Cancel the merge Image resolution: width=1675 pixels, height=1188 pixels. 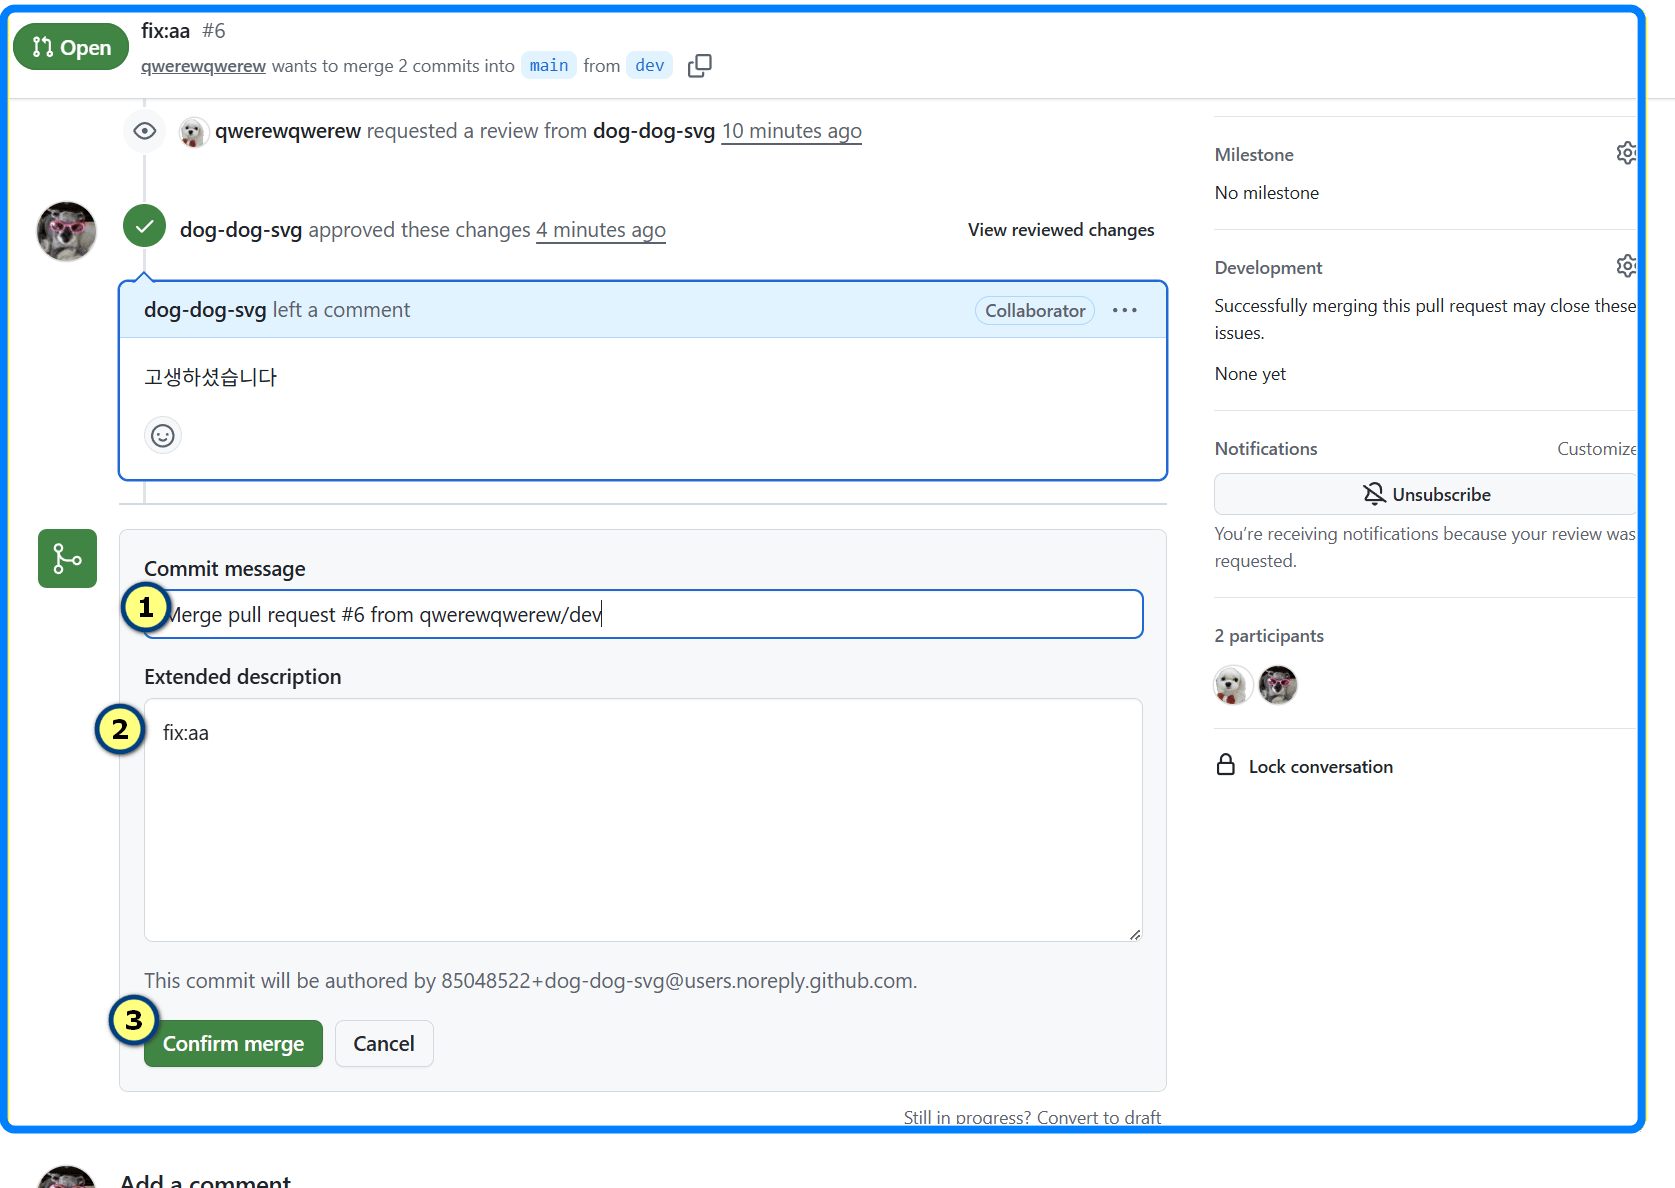[383, 1044]
